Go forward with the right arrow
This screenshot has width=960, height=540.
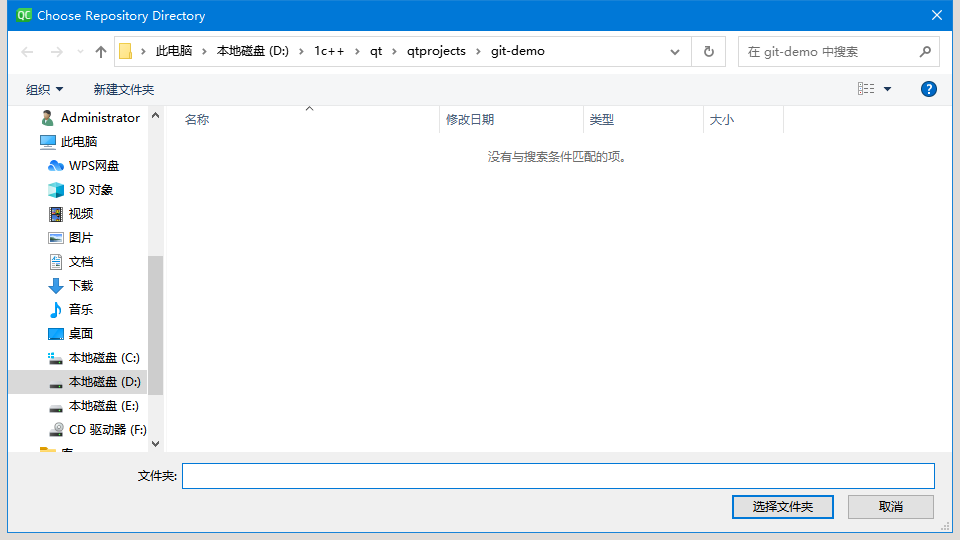point(56,52)
